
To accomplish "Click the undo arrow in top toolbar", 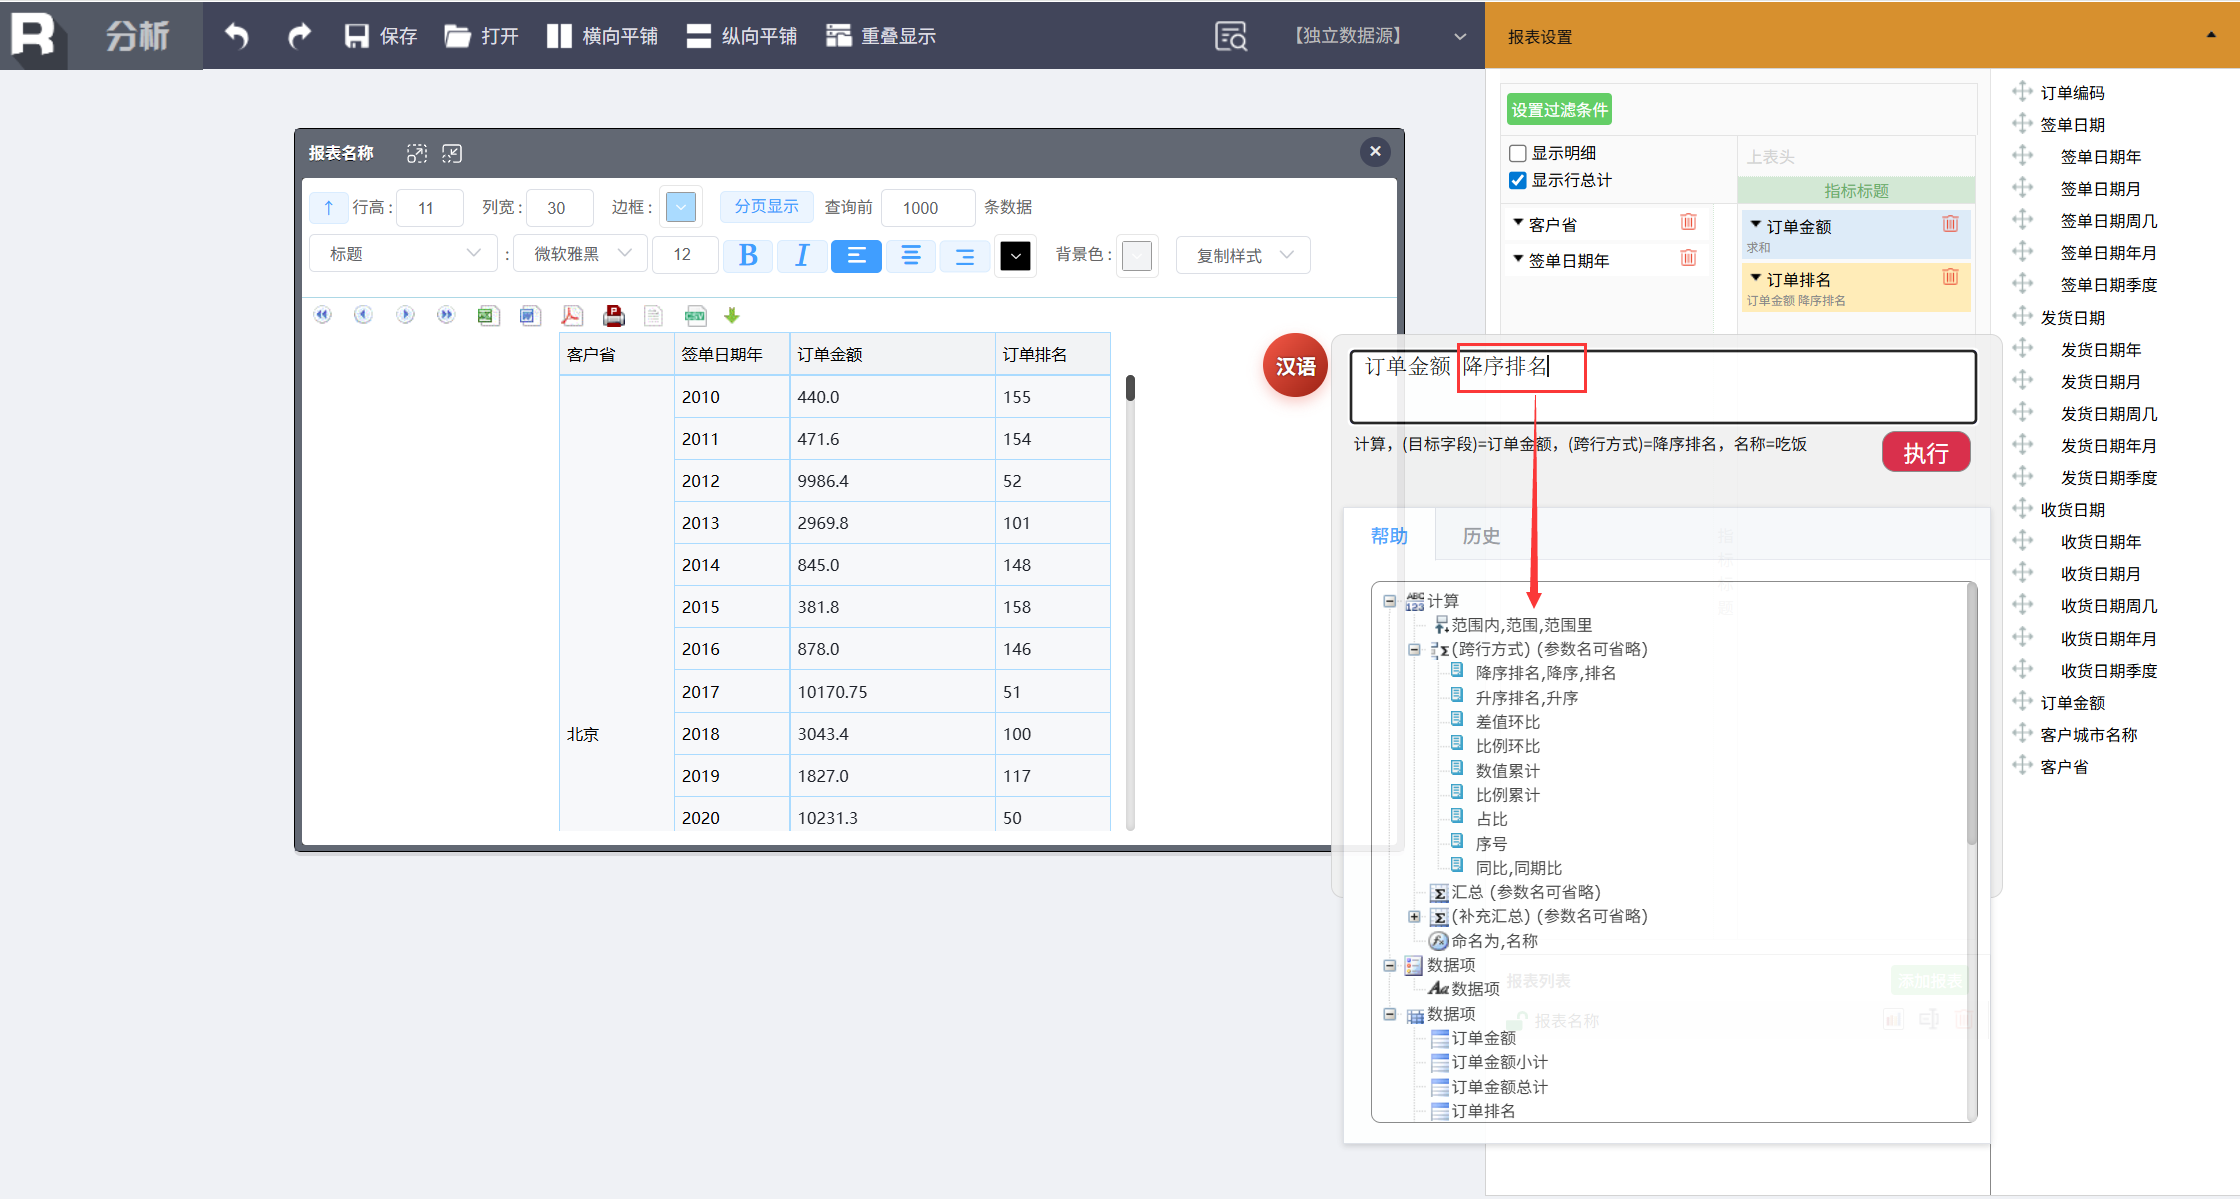I will coord(236,36).
